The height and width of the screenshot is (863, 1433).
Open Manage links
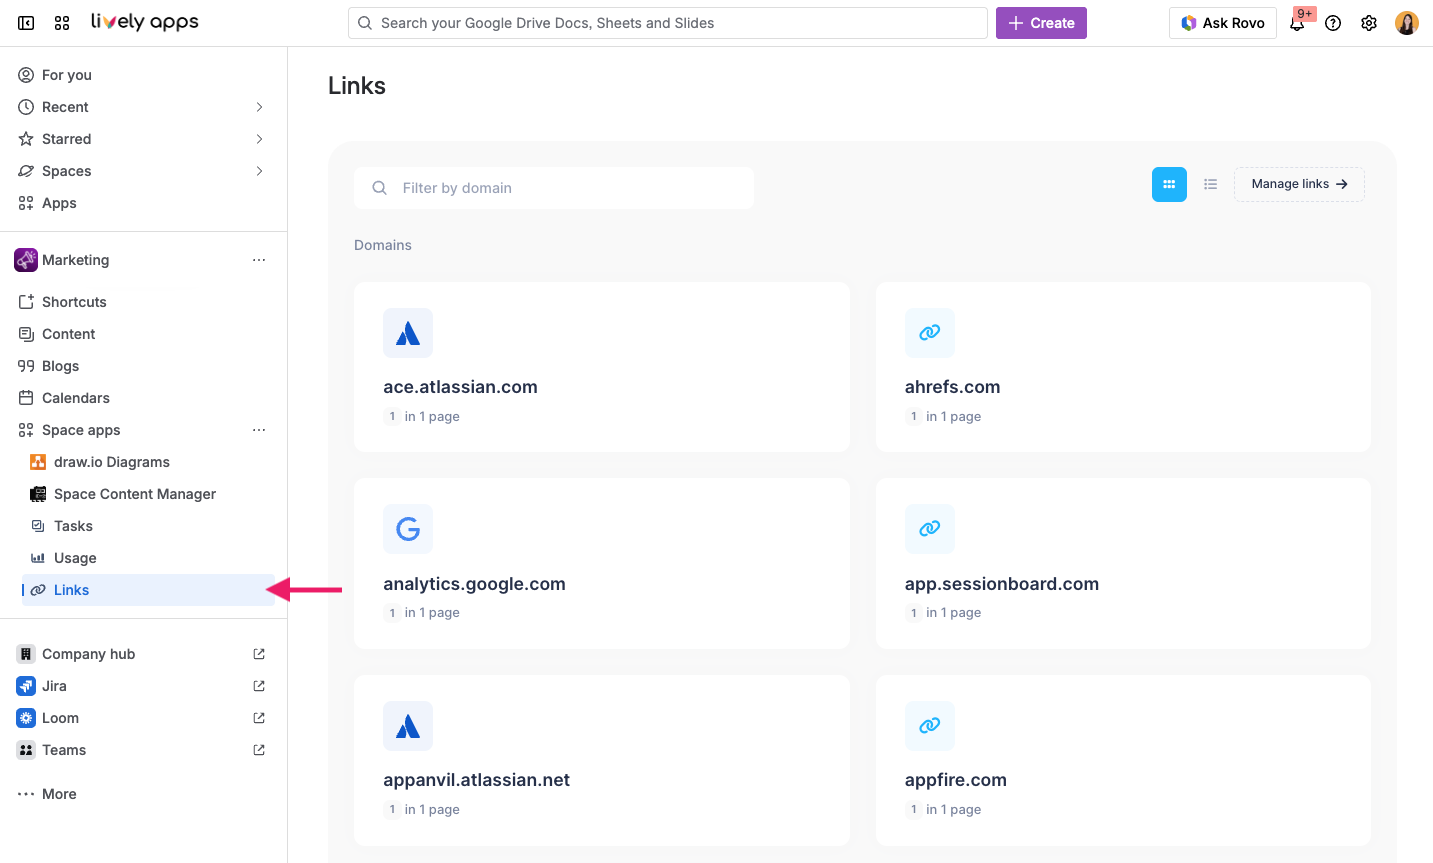[x=1299, y=184]
